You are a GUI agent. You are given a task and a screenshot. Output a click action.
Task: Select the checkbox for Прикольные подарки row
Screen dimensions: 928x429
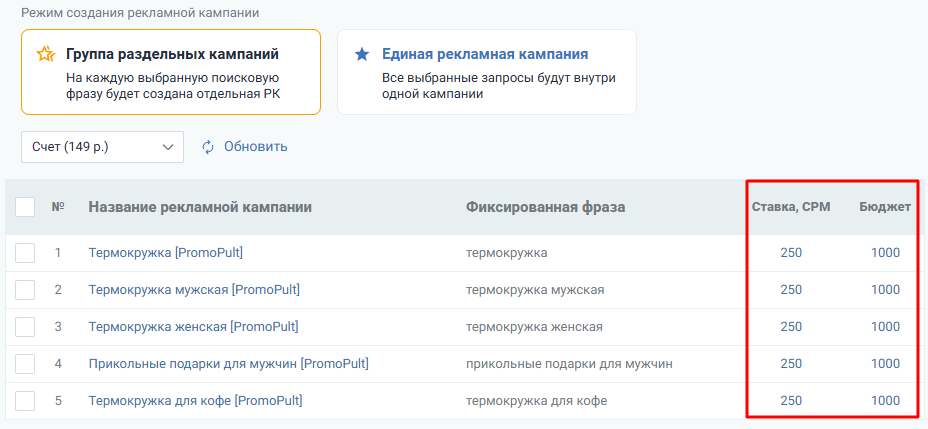25,364
